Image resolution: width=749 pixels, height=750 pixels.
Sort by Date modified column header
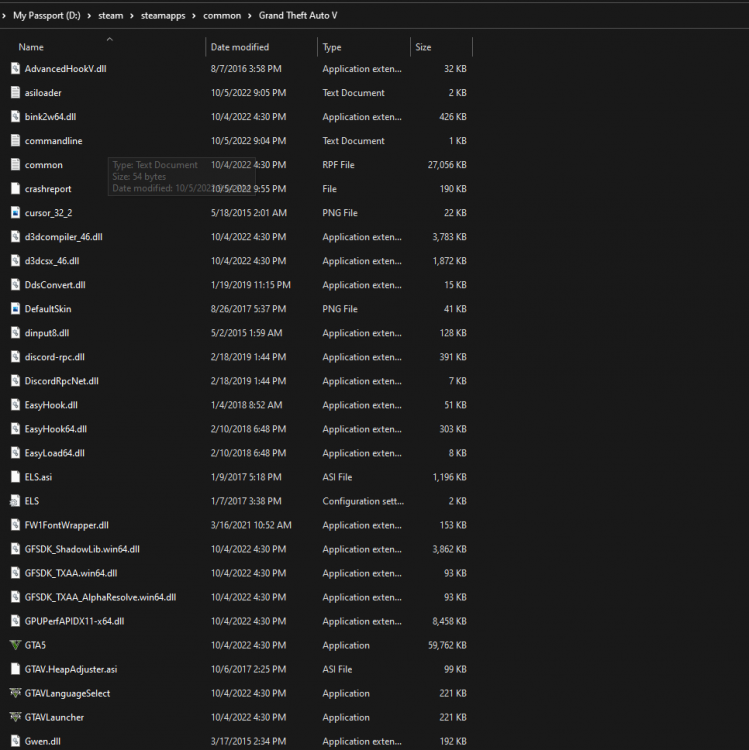tap(240, 47)
